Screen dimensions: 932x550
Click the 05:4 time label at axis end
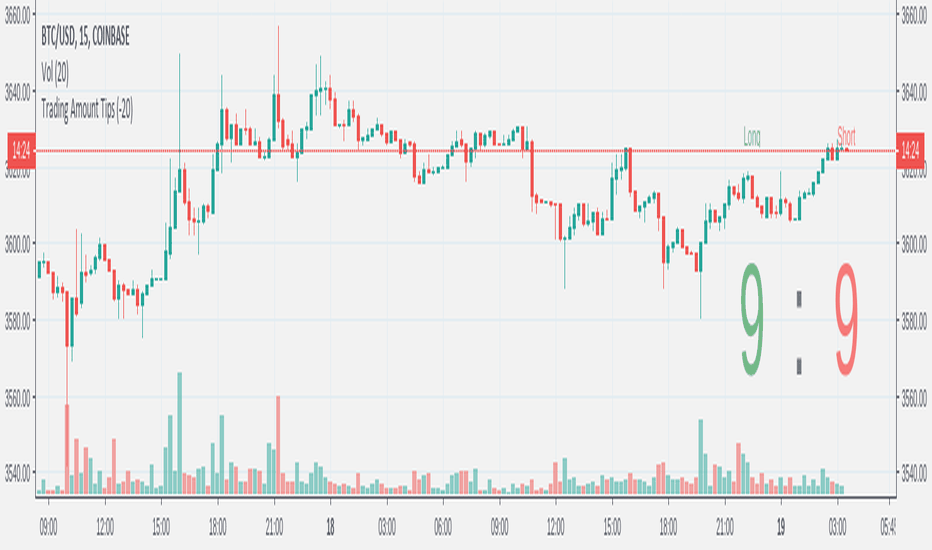887,527
